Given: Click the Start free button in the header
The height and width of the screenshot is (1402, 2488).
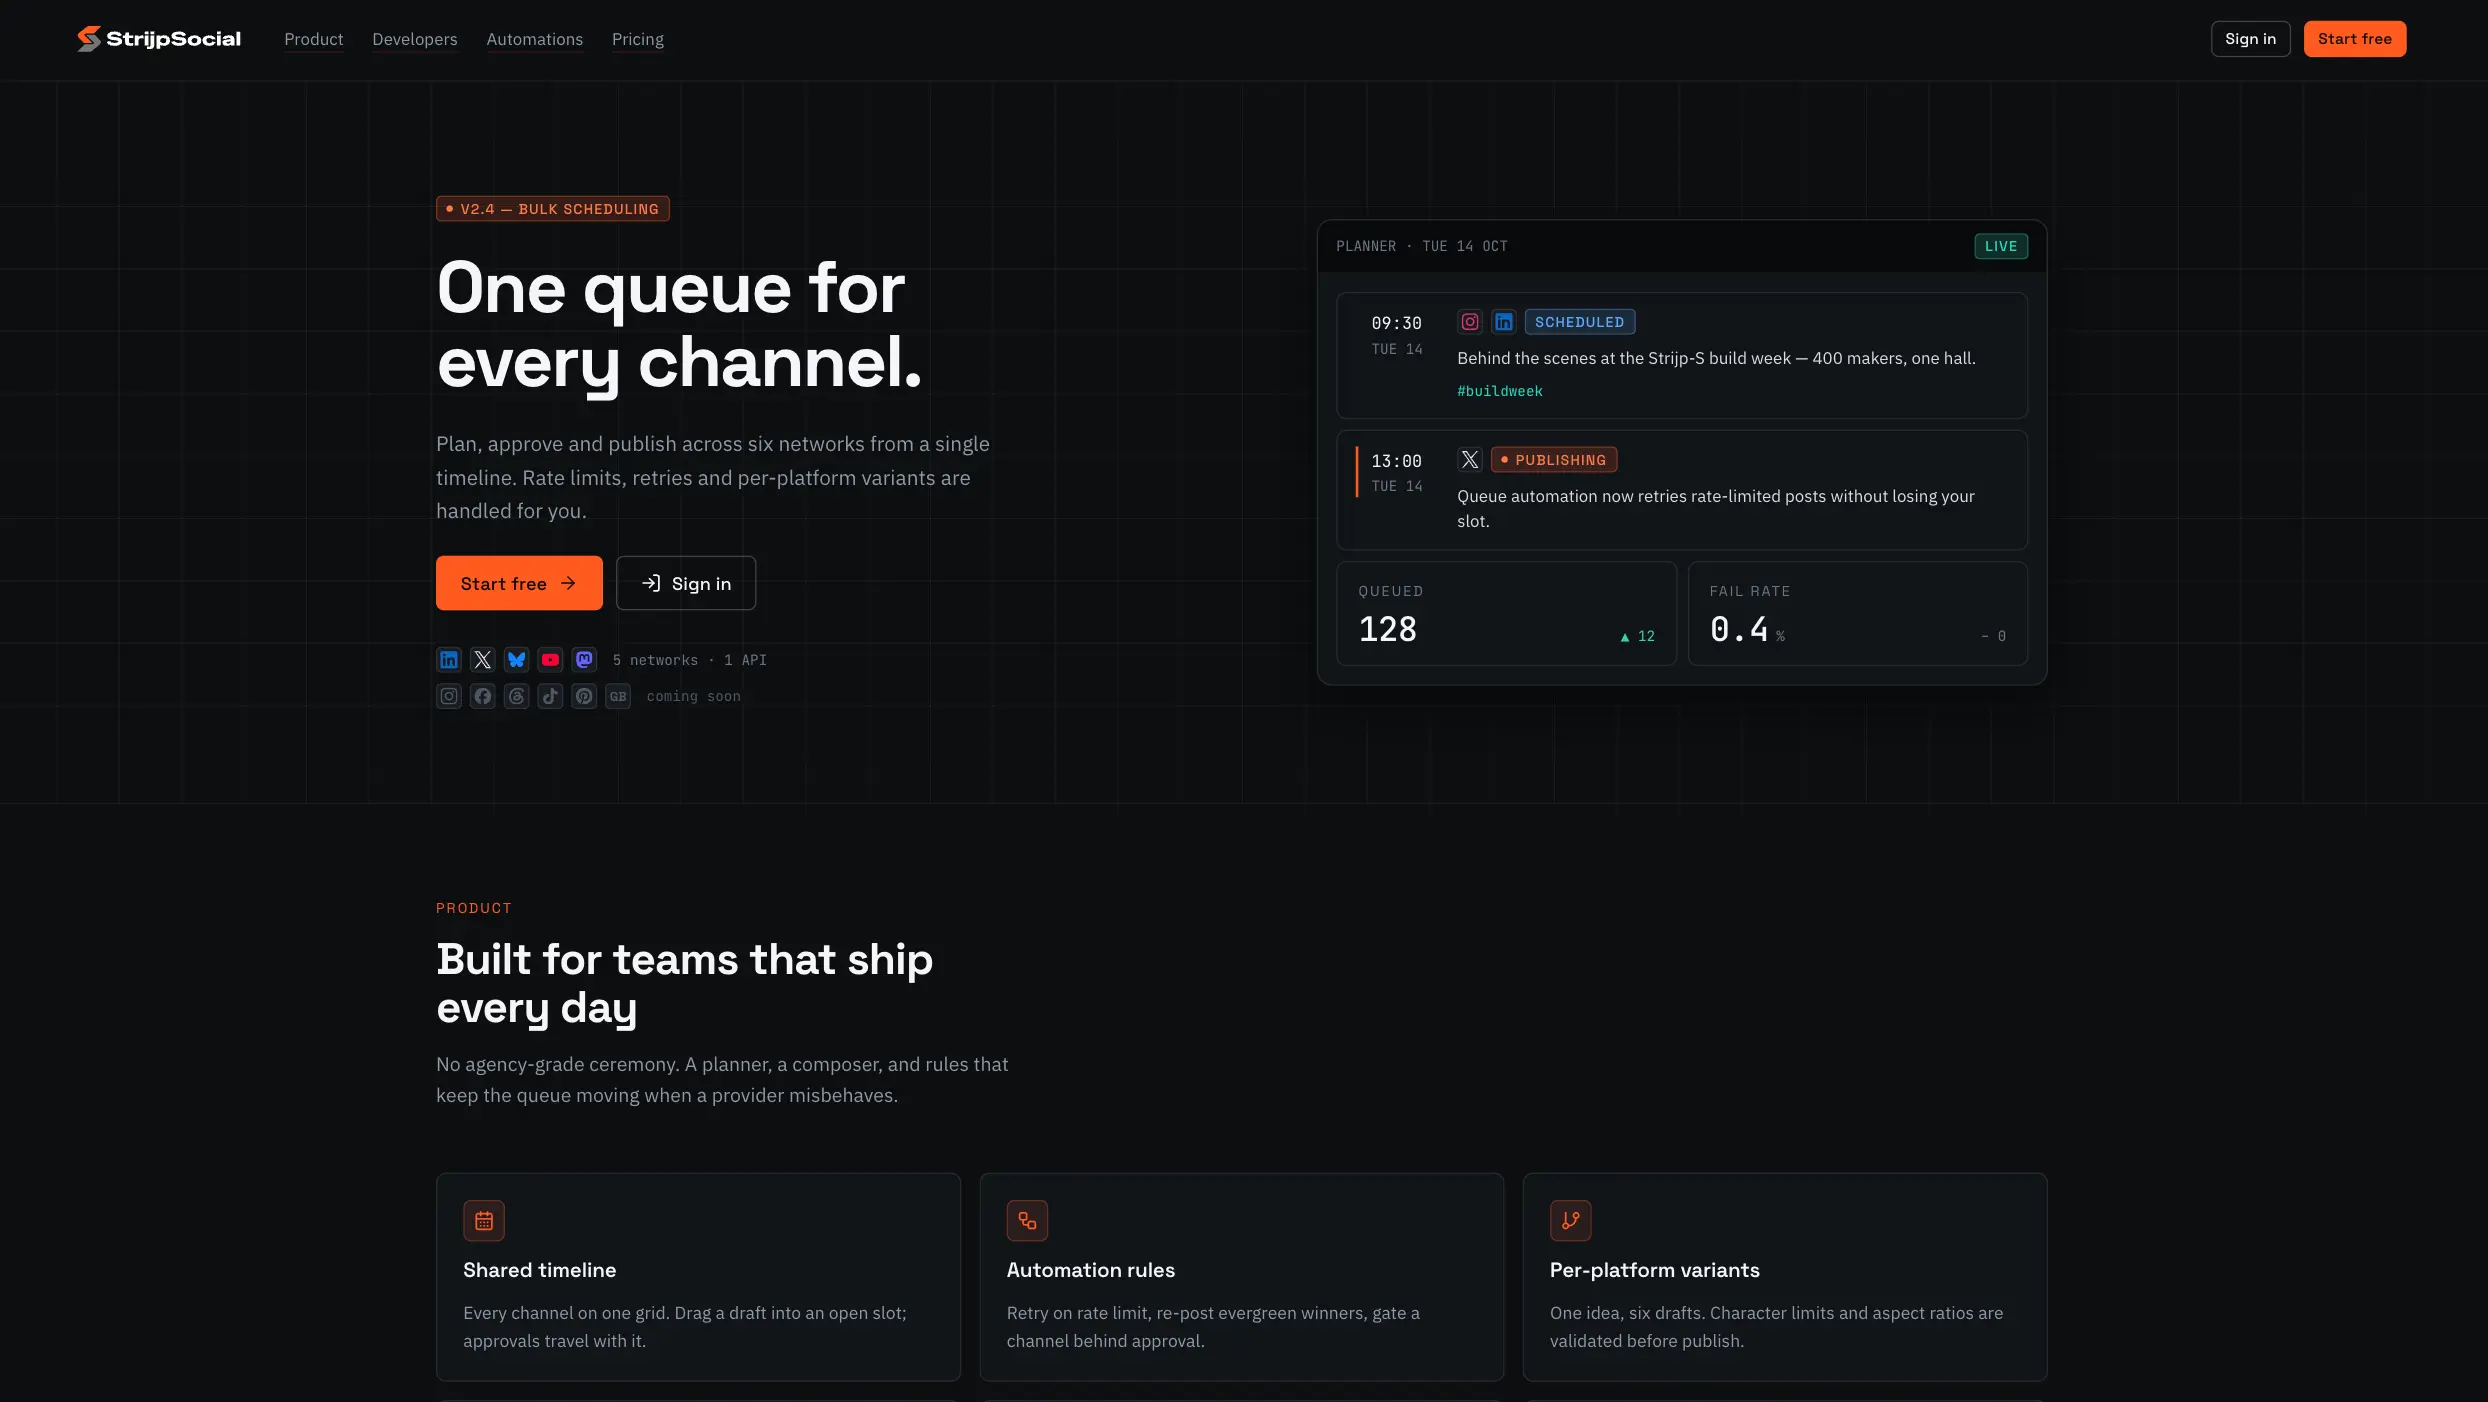Looking at the screenshot, I should point(2355,39).
